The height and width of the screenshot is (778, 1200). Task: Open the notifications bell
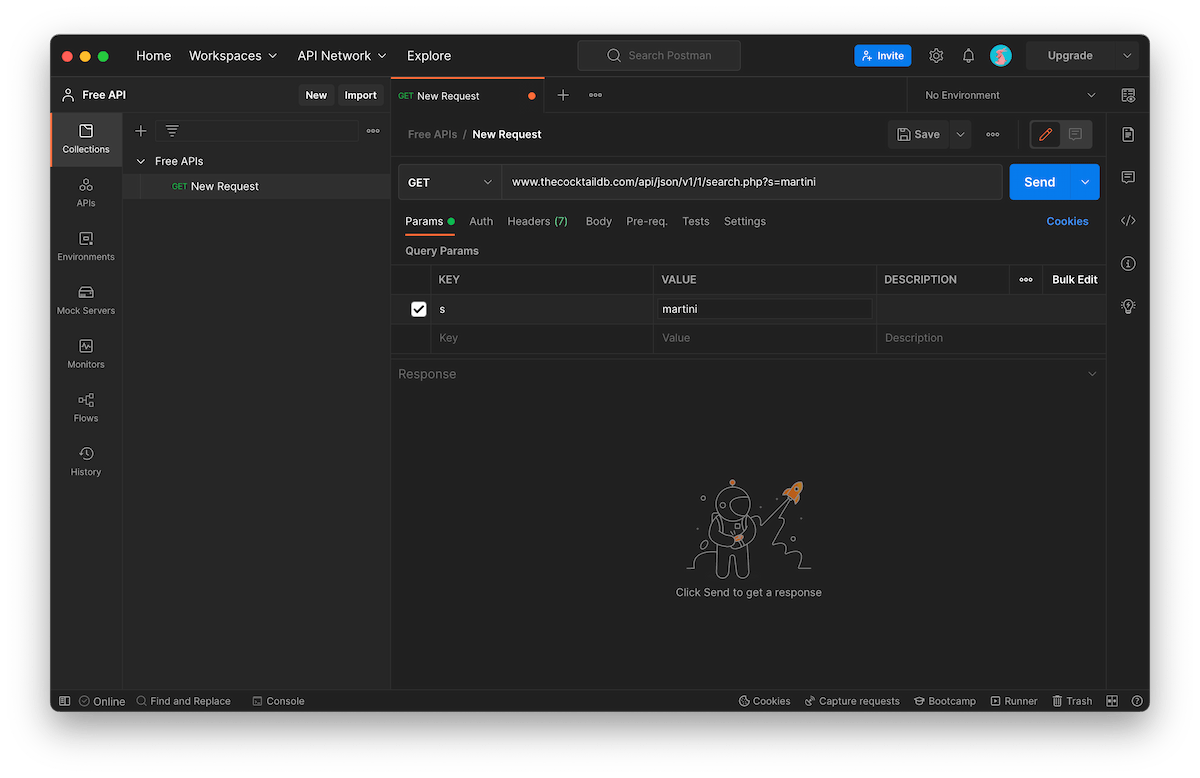click(x=968, y=56)
